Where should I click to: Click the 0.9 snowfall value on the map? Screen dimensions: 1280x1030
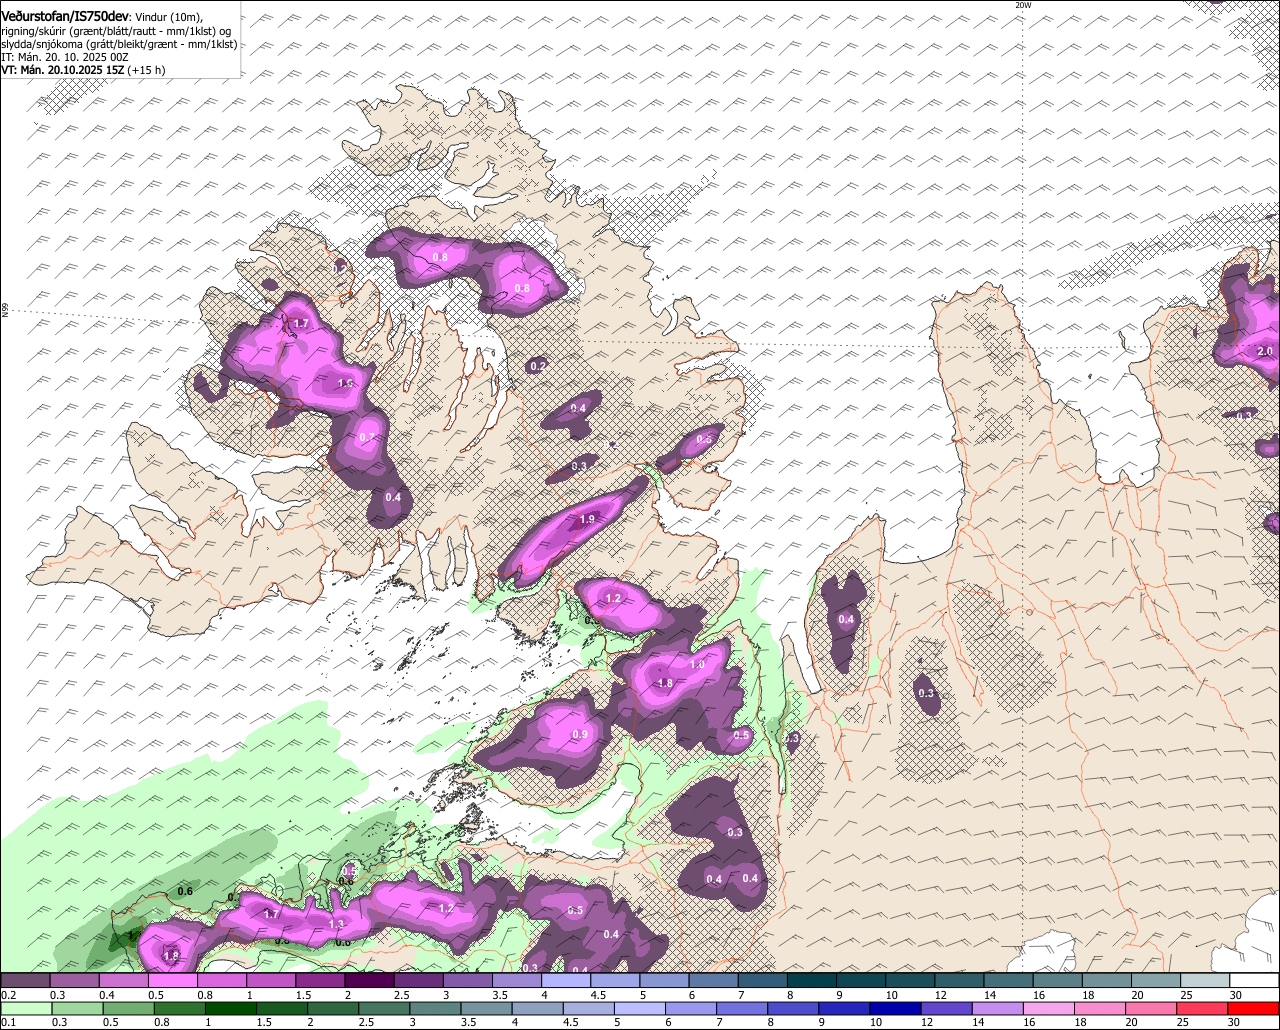[x=580, y=735]
